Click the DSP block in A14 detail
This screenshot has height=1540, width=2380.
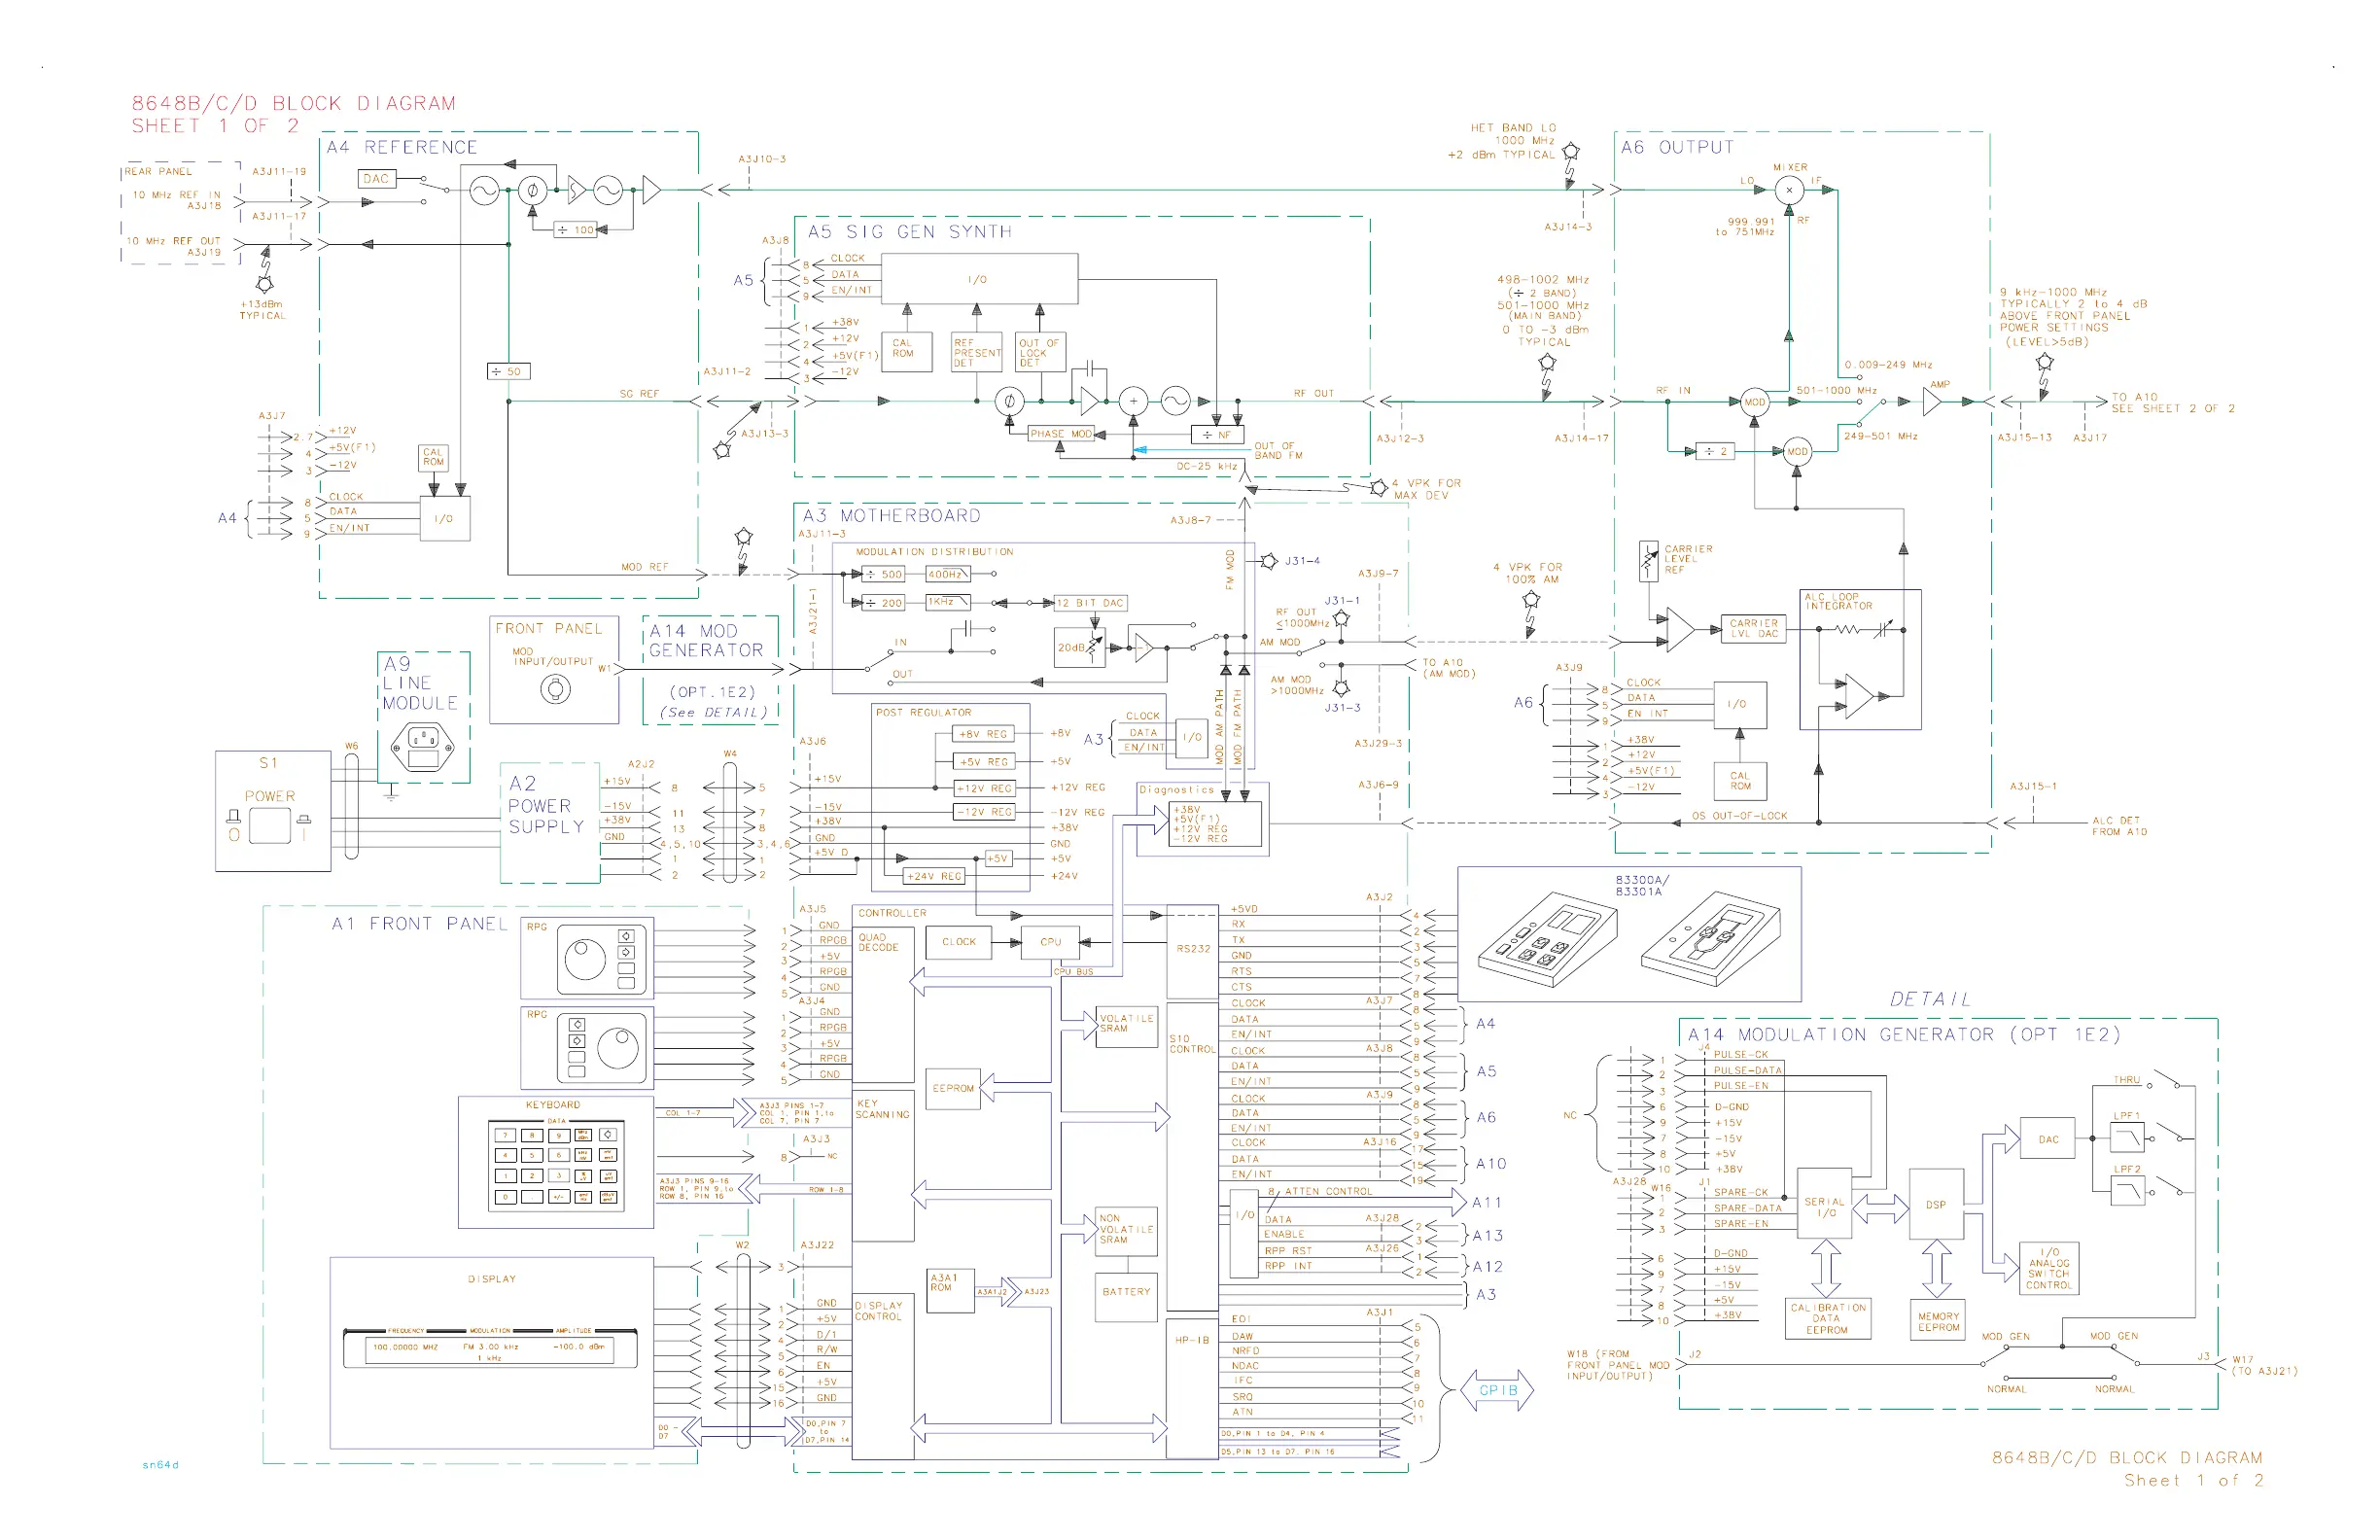1936,1205
